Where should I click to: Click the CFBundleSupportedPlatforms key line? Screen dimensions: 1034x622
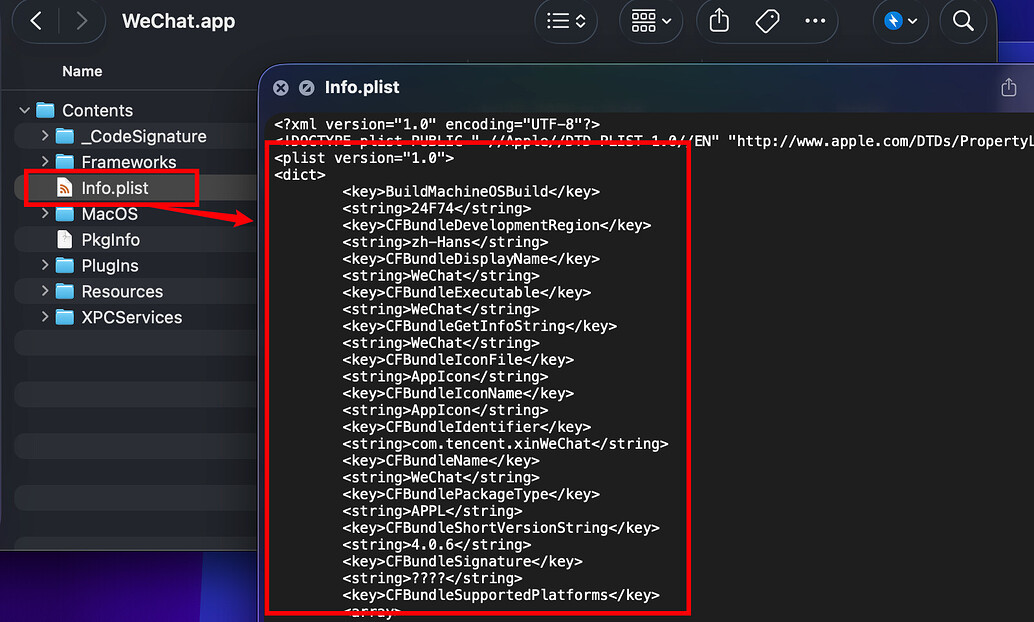pyautogui.click(x=501, y=595)
